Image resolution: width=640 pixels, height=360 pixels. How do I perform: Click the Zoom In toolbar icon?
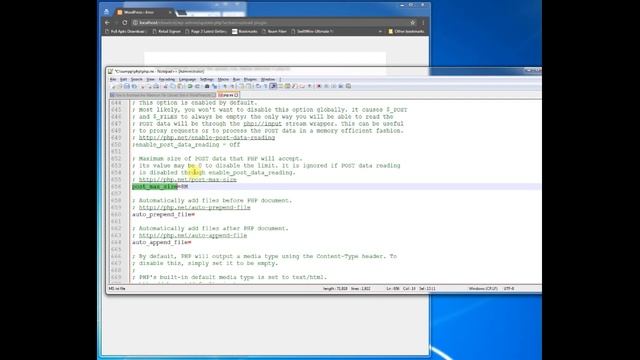pos(225,86)
